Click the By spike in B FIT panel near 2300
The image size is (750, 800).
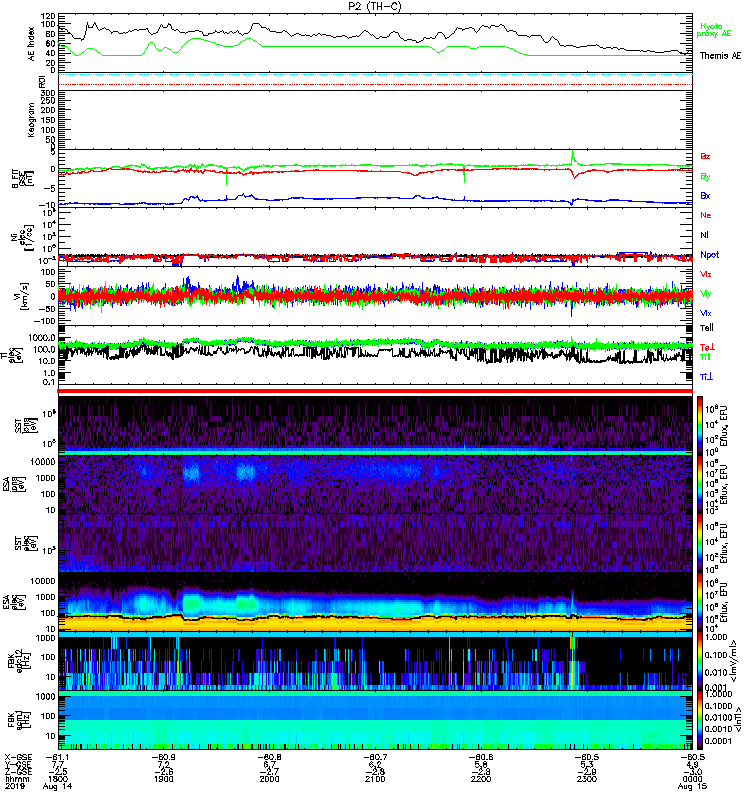[x=573, y=157]
